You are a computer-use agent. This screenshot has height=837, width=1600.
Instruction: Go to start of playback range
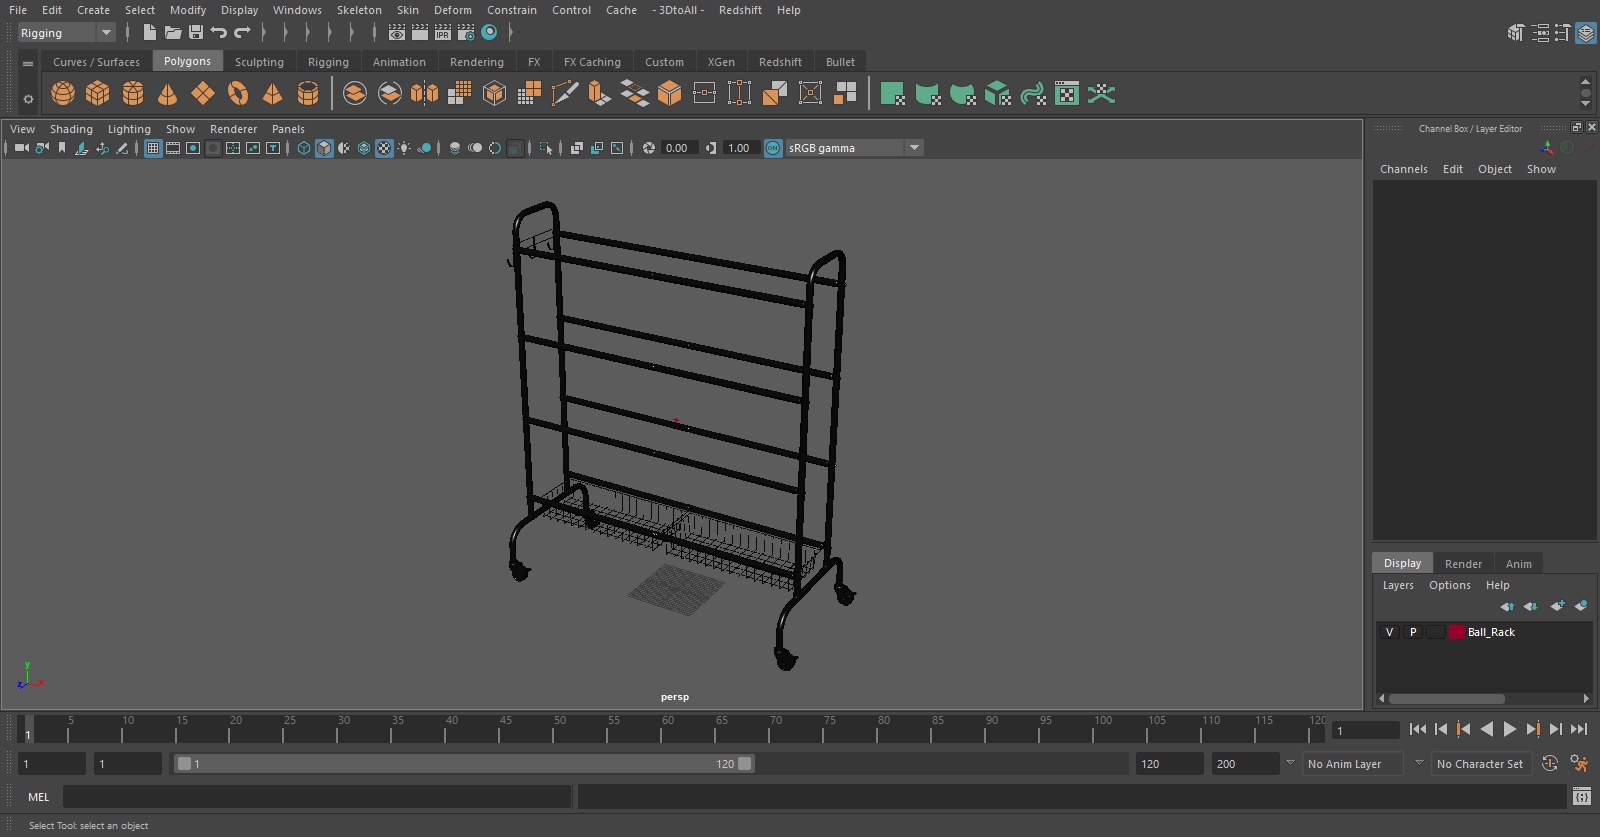[1418, 729]
